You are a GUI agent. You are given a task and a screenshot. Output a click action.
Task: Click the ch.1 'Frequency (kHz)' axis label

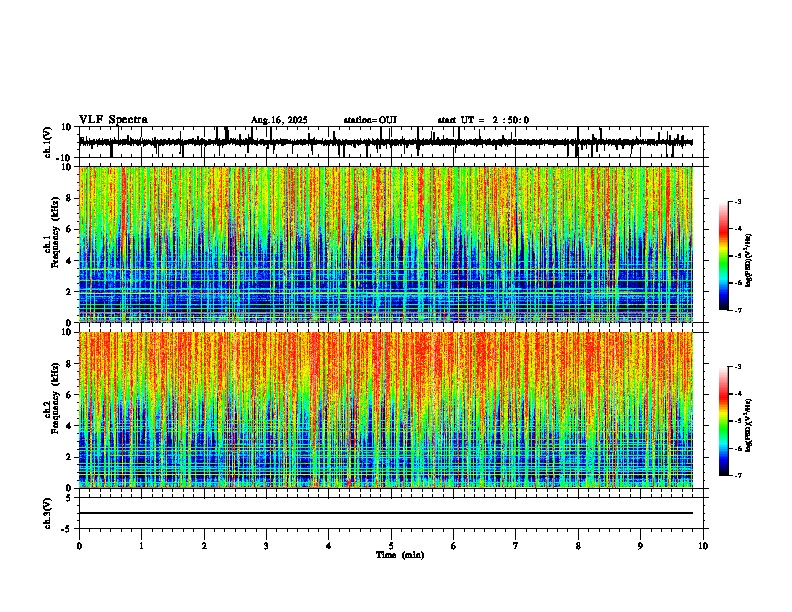[55, 232]
